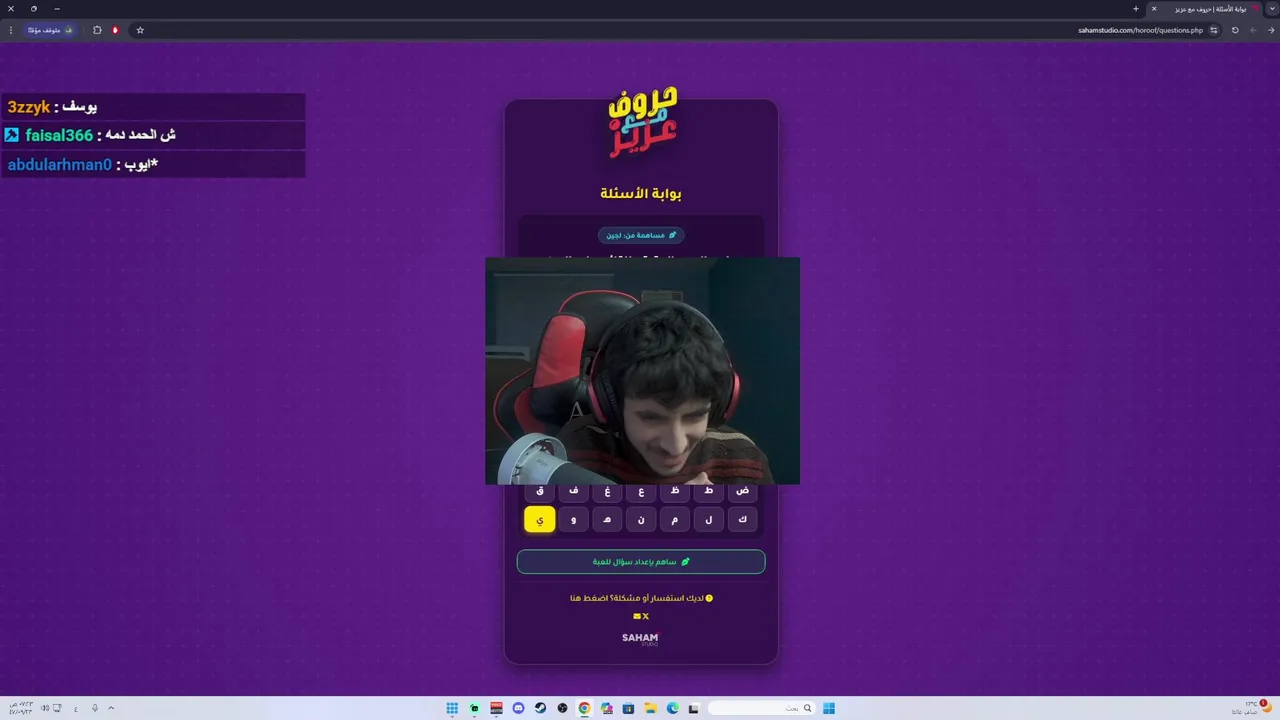Select the letter م key

pos(675,519)
